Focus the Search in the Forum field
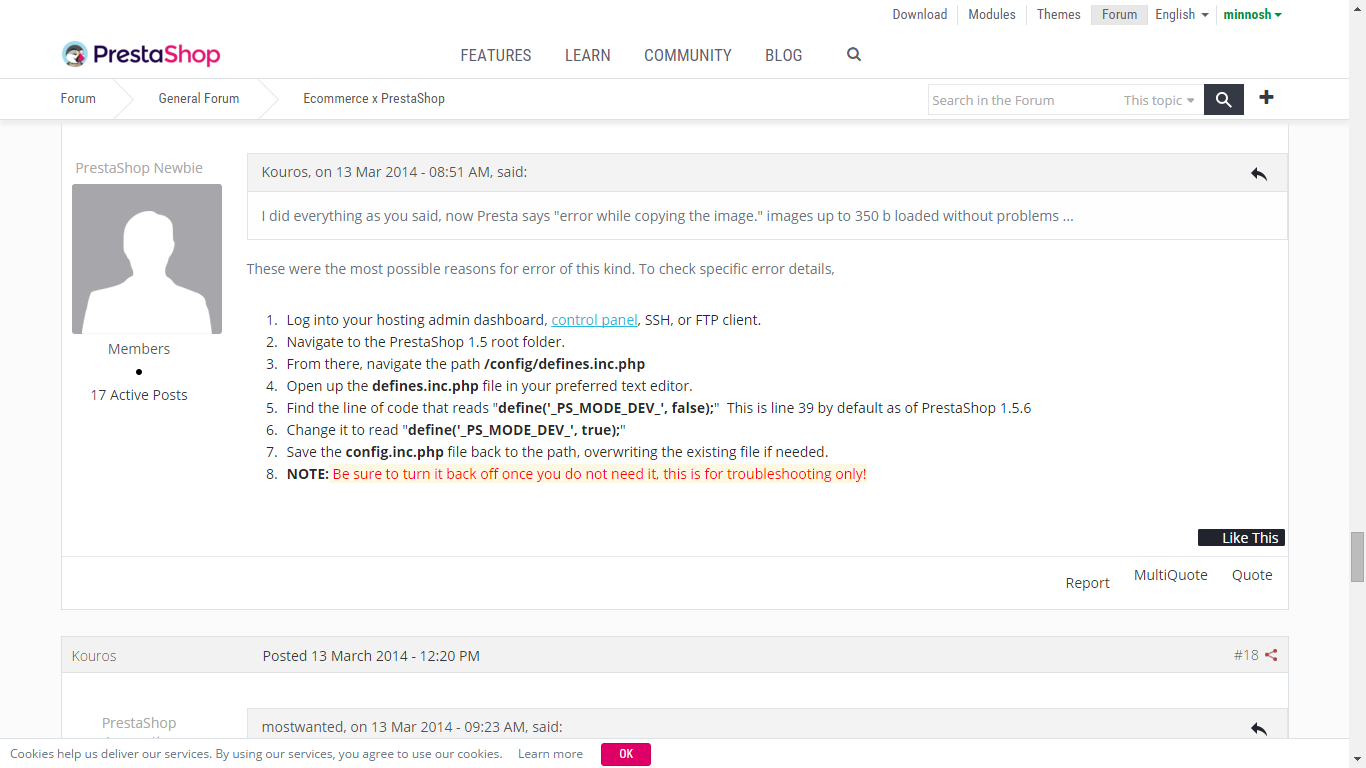 [x=1022, y=100]
